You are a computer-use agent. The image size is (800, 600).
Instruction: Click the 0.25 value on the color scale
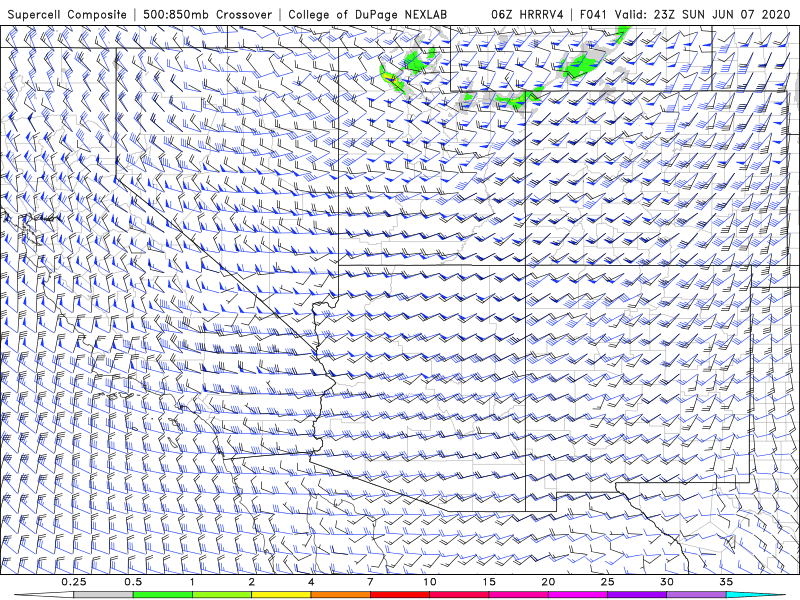[74, 582]
